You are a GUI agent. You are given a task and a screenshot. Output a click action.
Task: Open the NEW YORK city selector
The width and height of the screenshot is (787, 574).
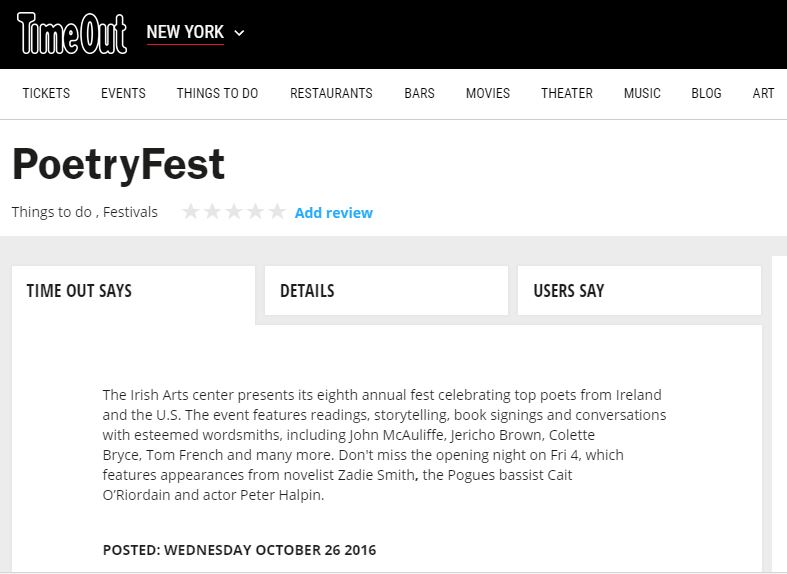pos(185,32)
